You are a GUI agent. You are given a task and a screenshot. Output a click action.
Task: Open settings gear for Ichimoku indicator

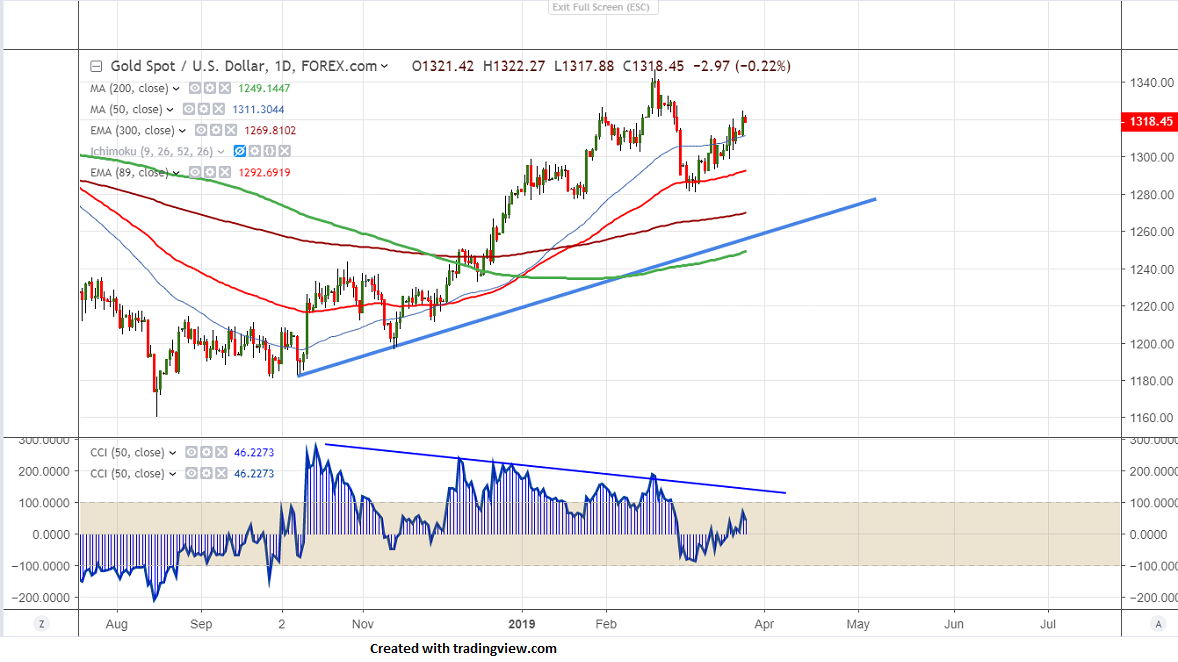(255, 151)
